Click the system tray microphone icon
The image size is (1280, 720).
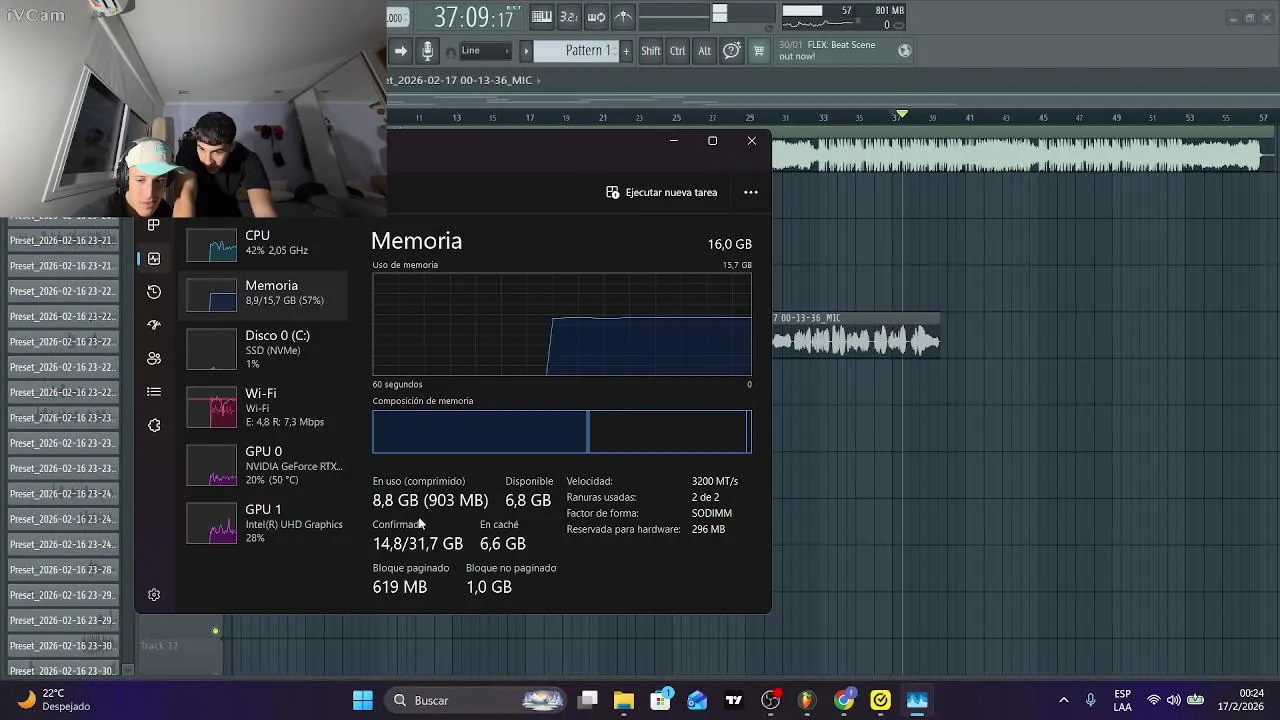pyautogui.click(x=1091, y=700)
